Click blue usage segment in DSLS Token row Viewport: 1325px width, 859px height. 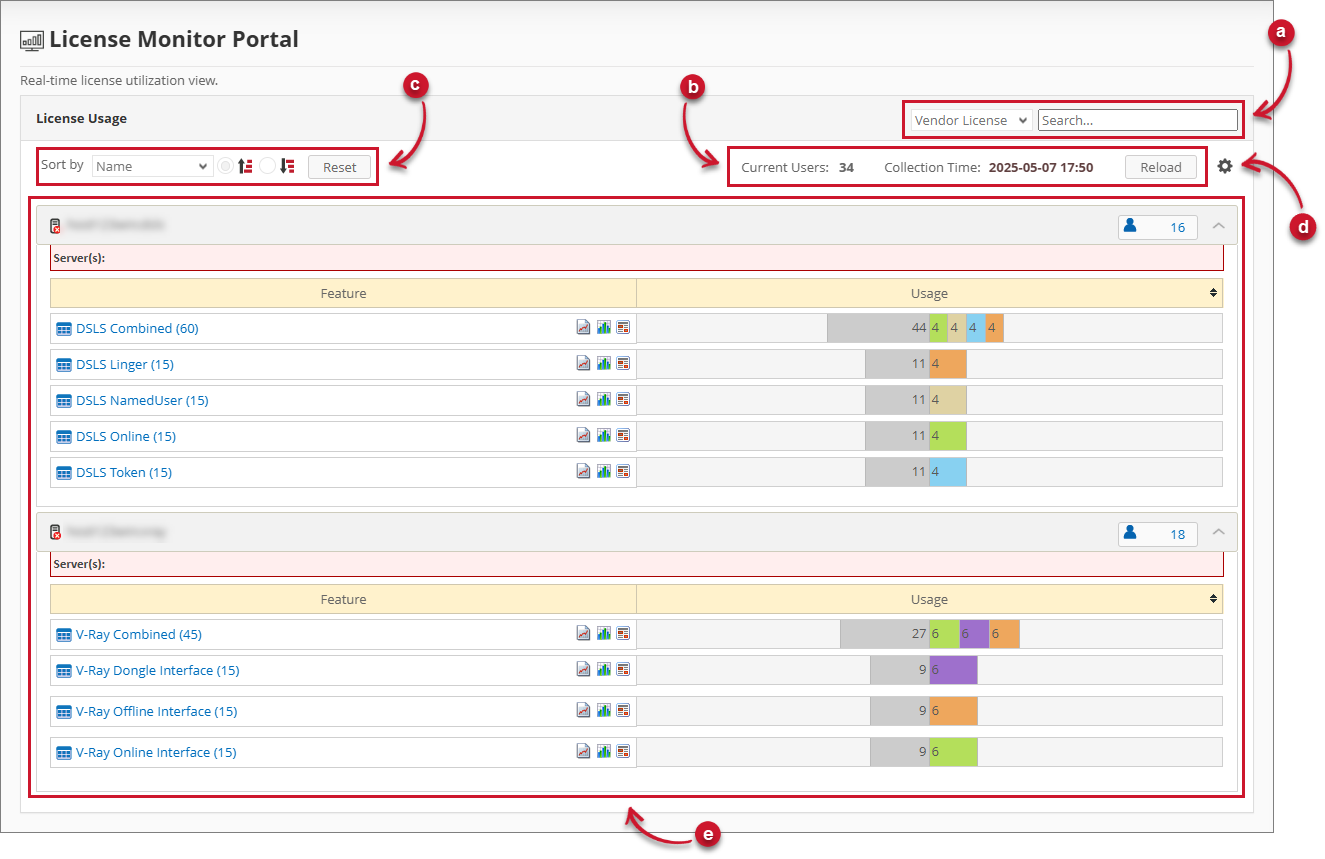pos(947,472)
